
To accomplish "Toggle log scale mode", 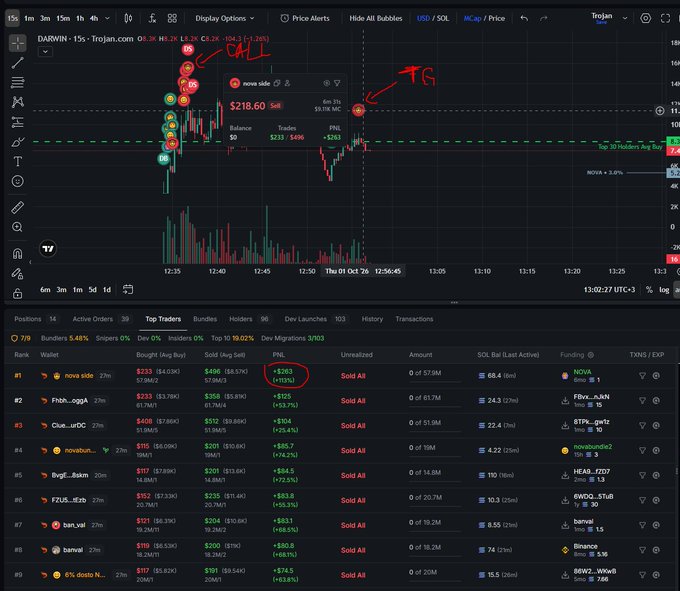I will point(664,290).
